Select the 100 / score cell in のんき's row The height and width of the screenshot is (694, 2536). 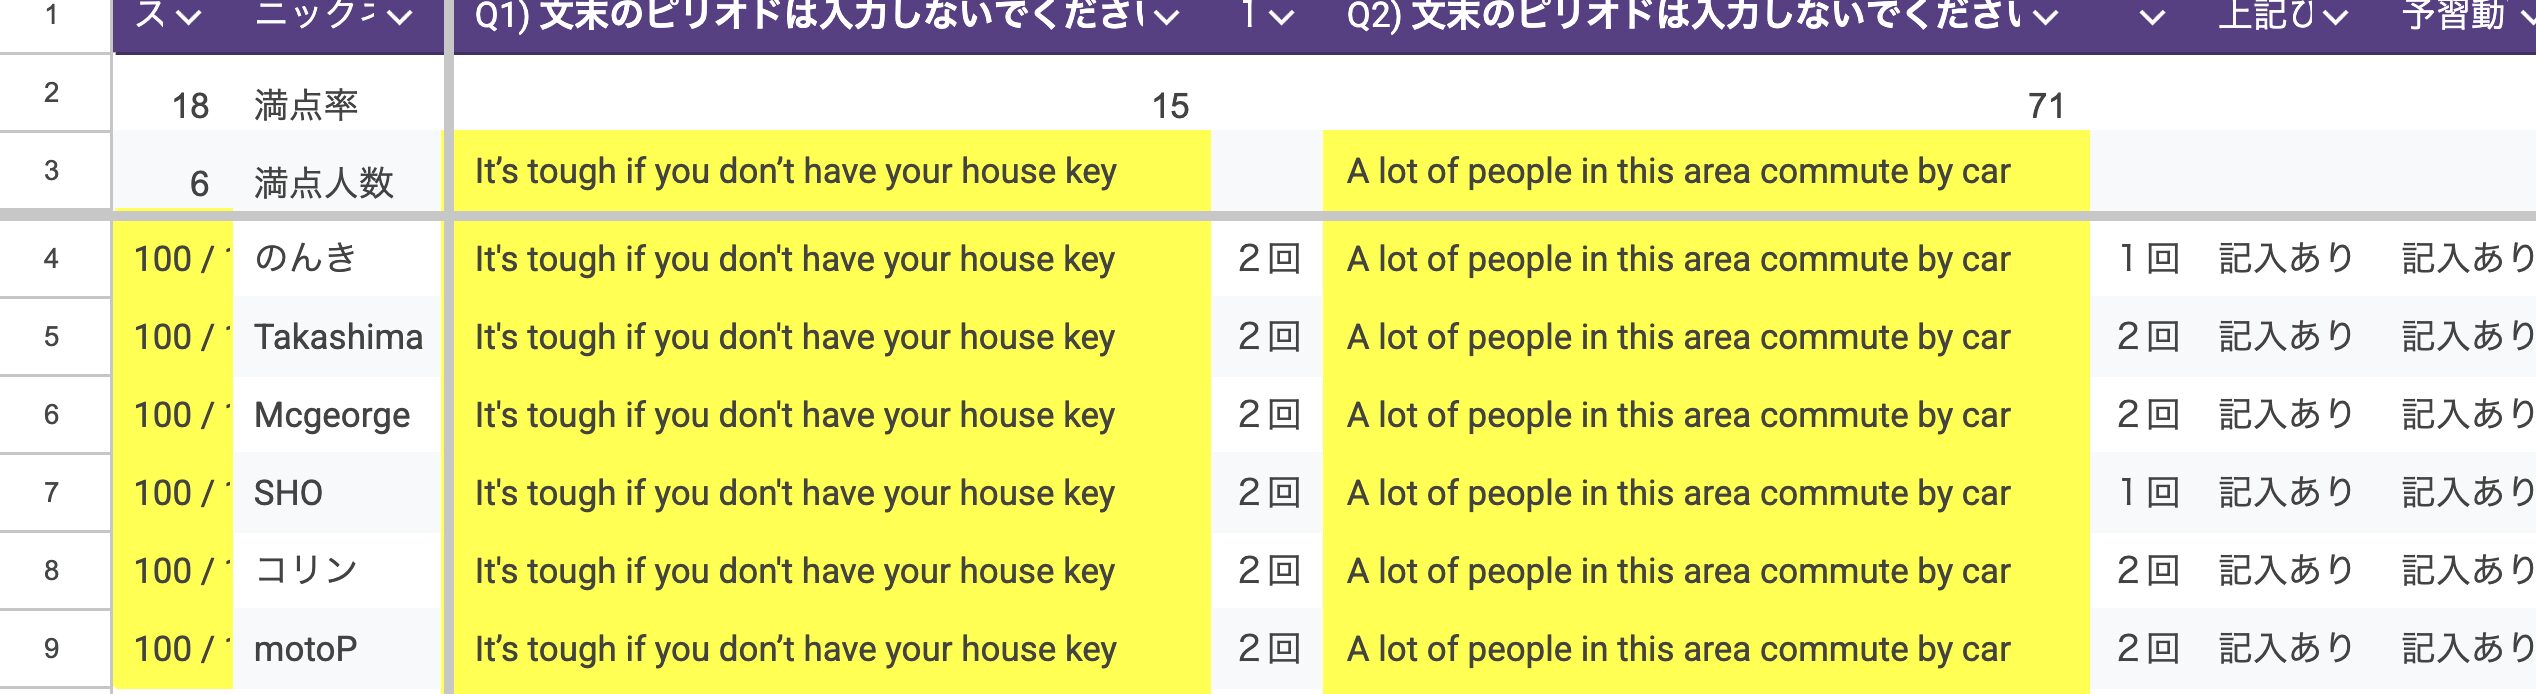pos(174,259)
